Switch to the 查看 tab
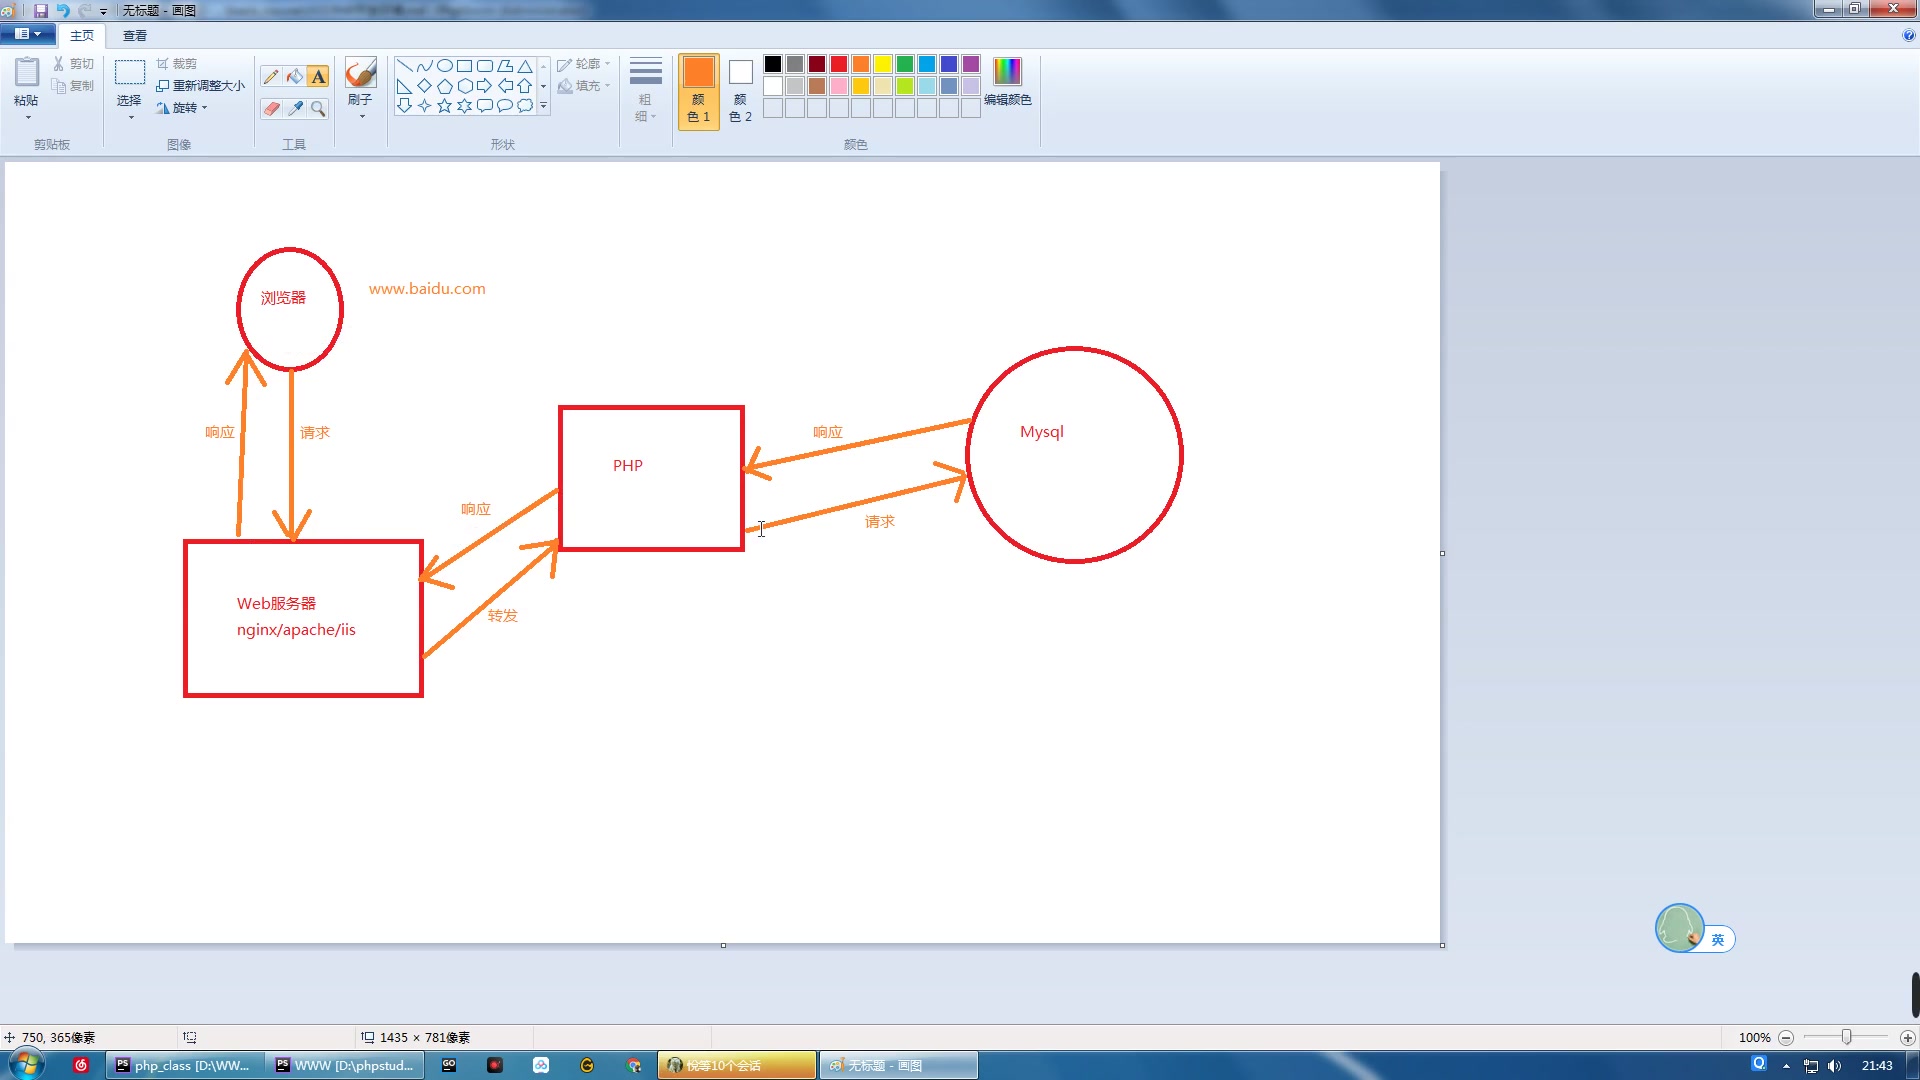 pos(134,35)
